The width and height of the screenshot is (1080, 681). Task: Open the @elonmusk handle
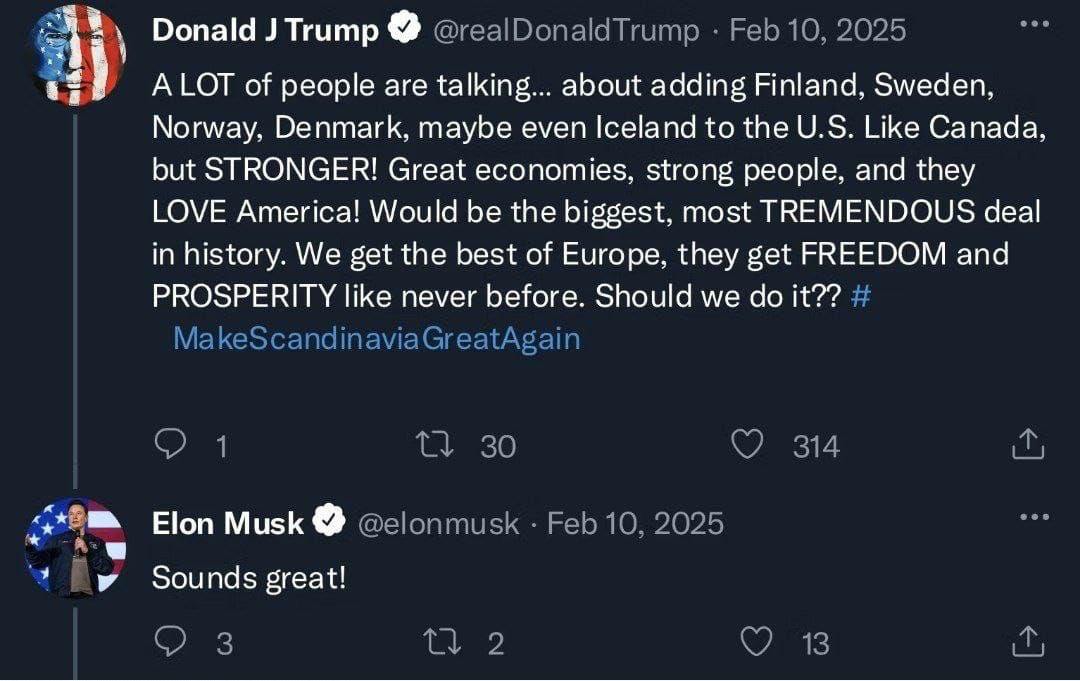tap(438, 523)
